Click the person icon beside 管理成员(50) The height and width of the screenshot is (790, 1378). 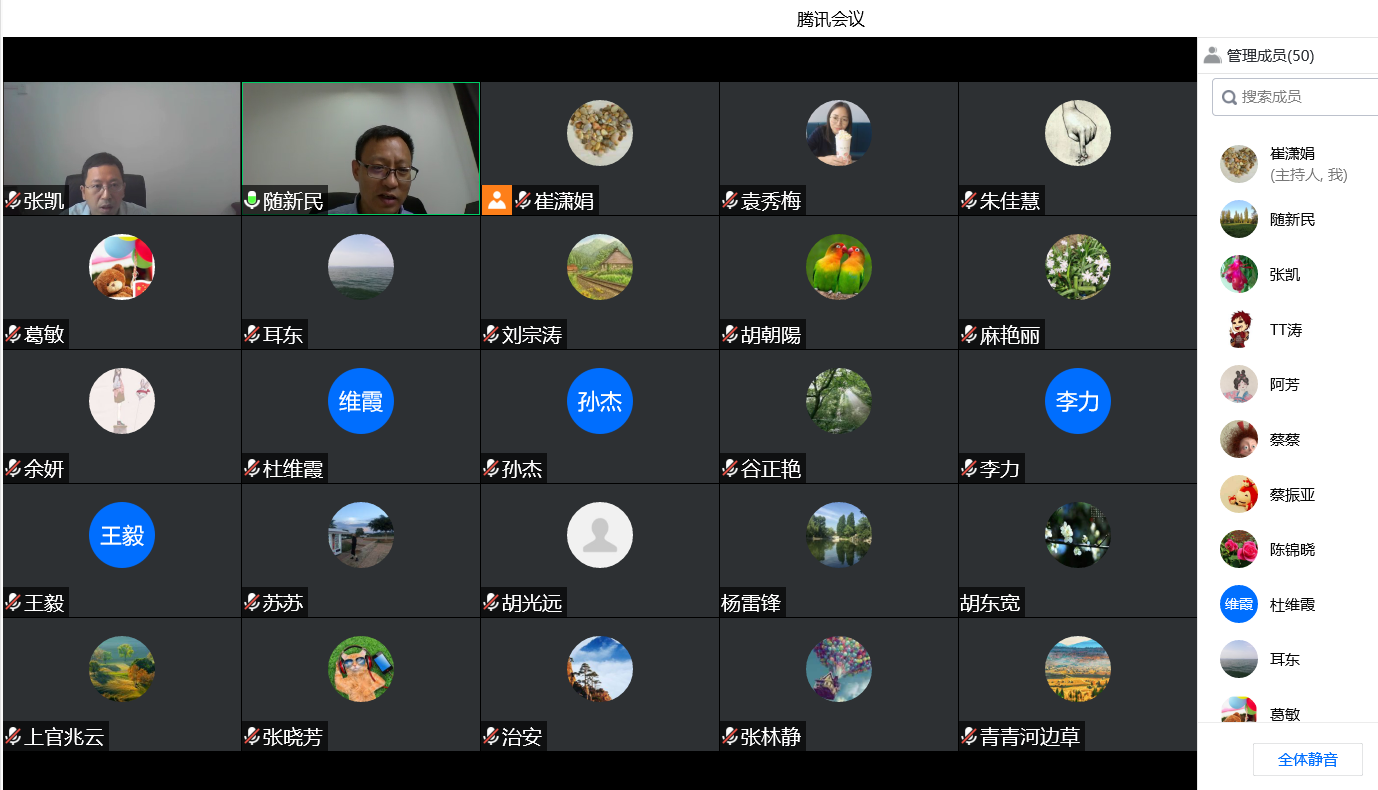coord(1212,56)
